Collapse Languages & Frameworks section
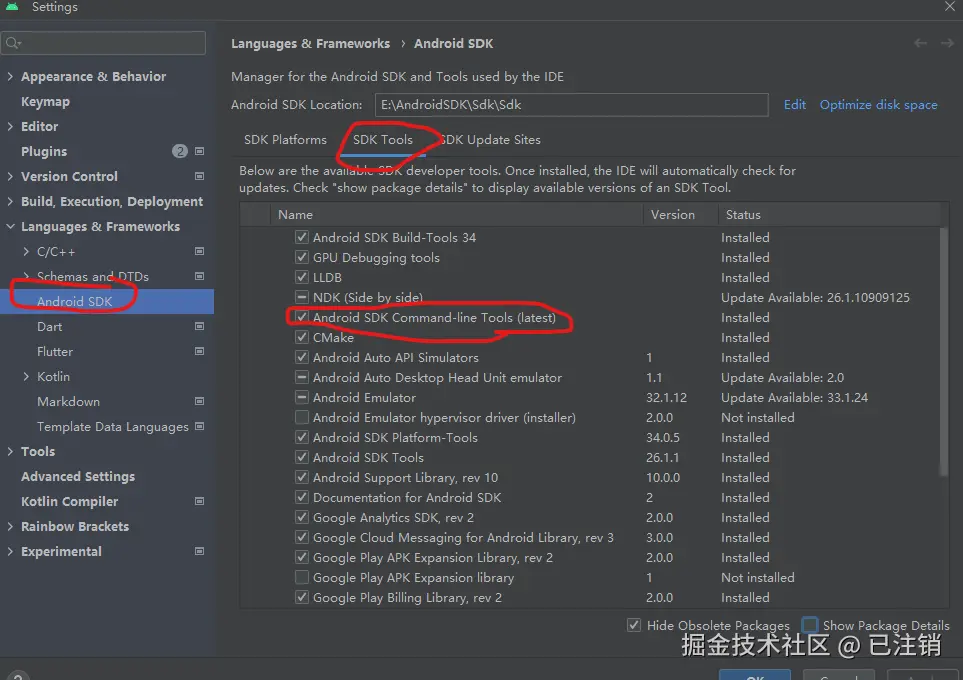 tap(10, 227)
